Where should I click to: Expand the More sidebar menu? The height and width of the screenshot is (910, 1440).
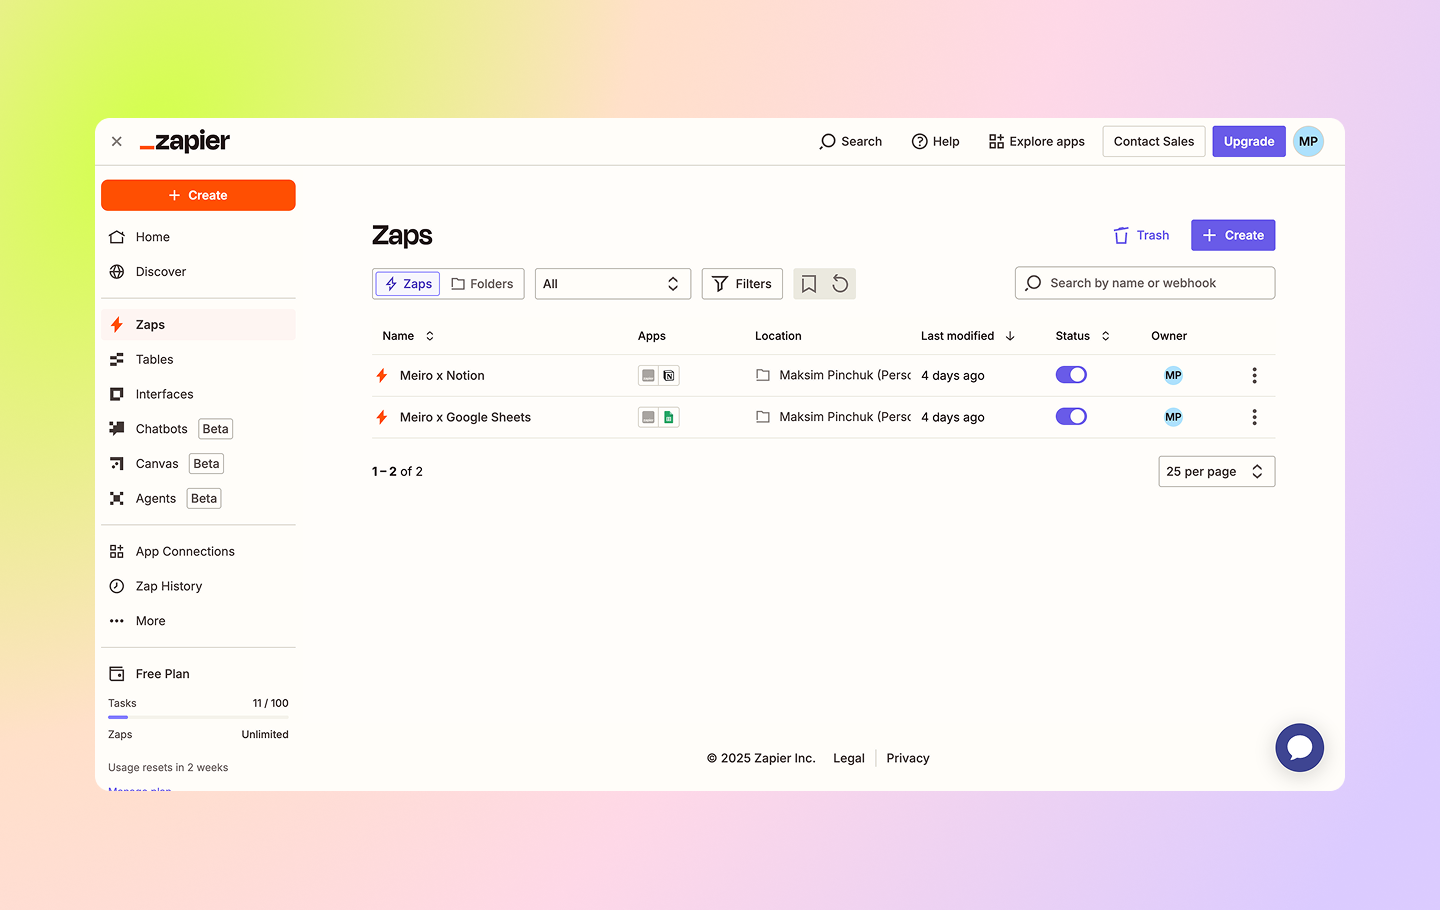[x=198, y=621]
